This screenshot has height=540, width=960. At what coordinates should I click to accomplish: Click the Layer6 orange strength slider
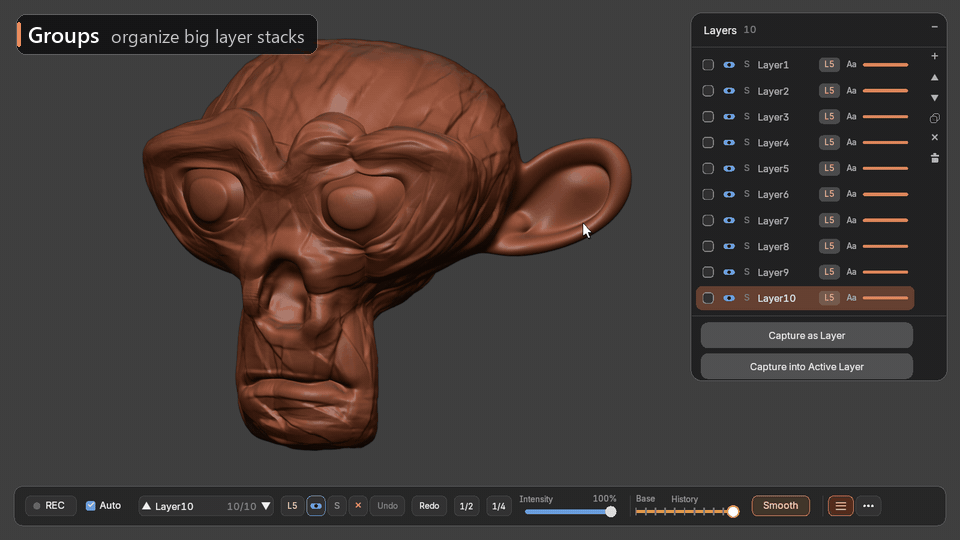coord(885,194)
